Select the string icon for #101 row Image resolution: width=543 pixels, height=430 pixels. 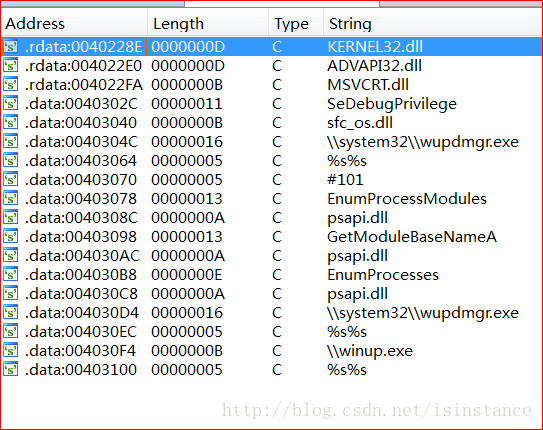(x=10, y=180)
